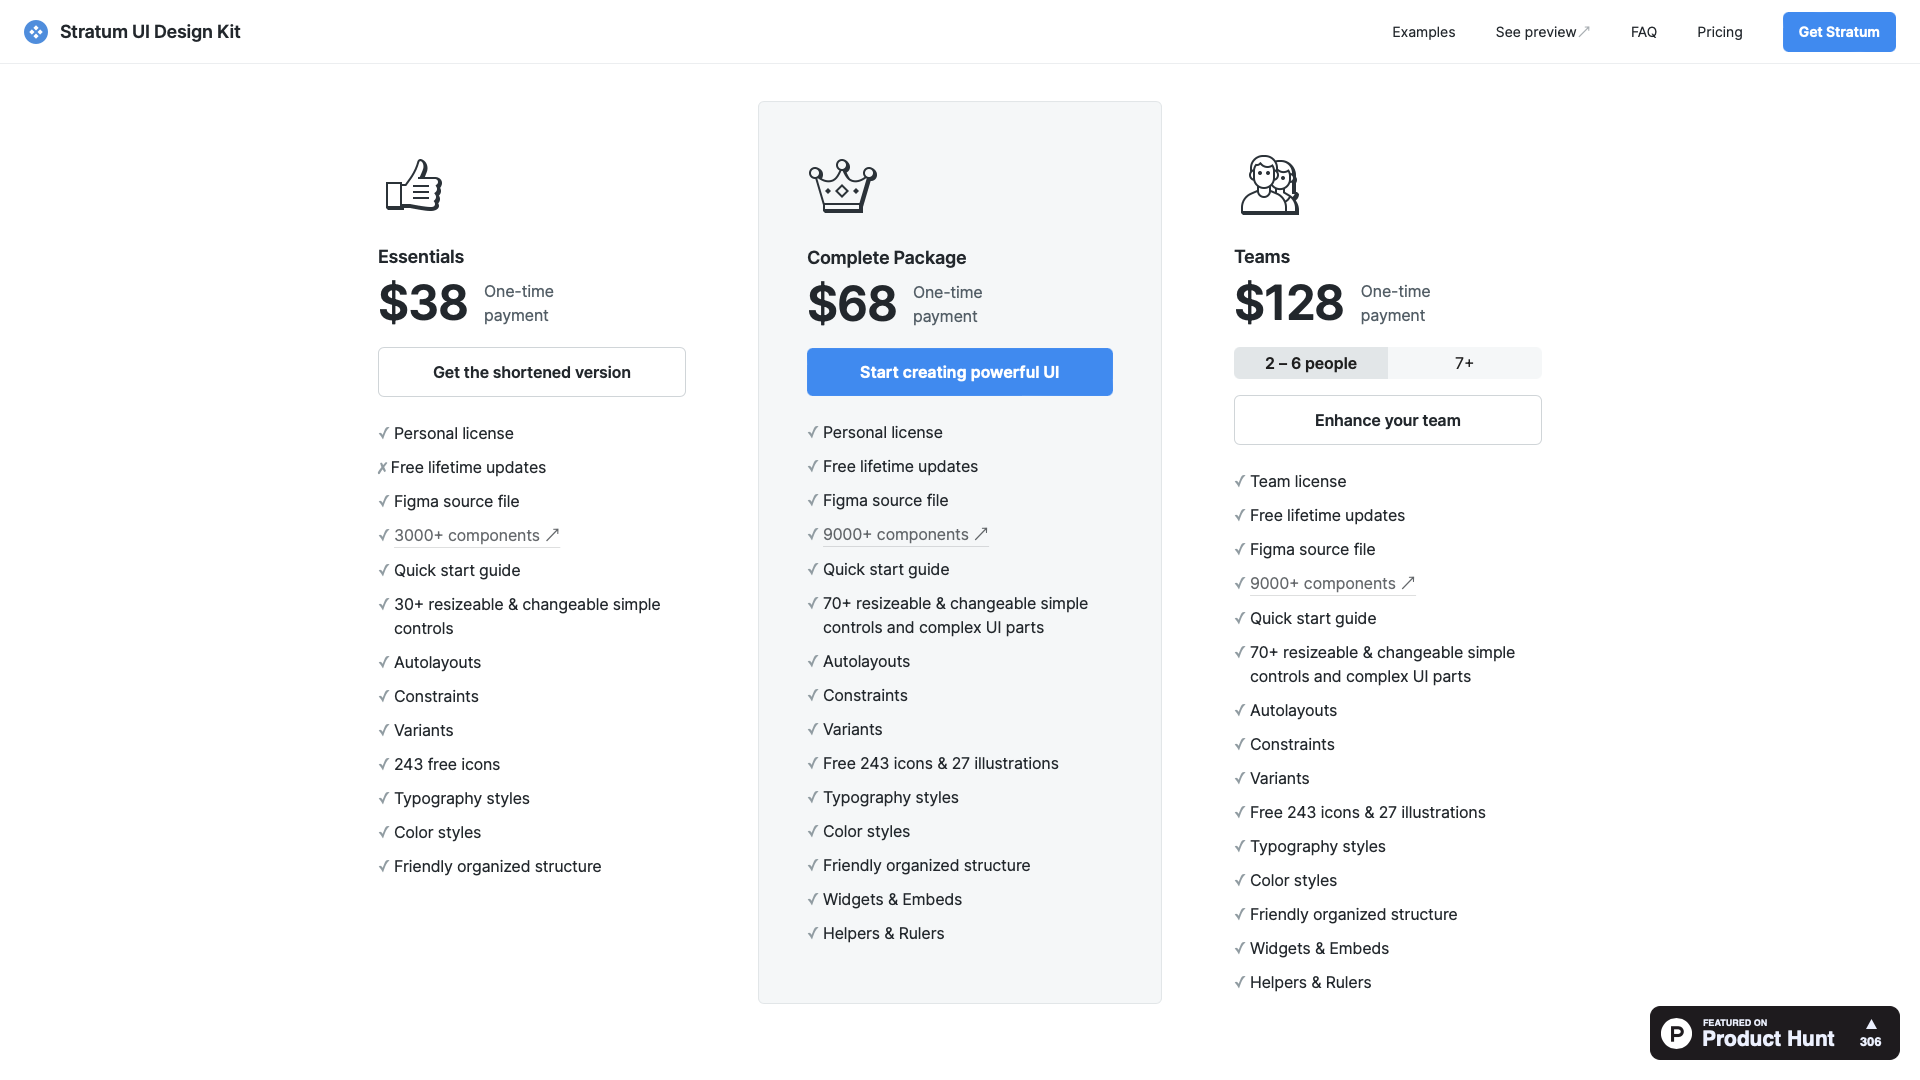This screenshot has height=1080, width=1920.
Task: Click the Stratum logo icon in header
Action: tap(36, 32)
